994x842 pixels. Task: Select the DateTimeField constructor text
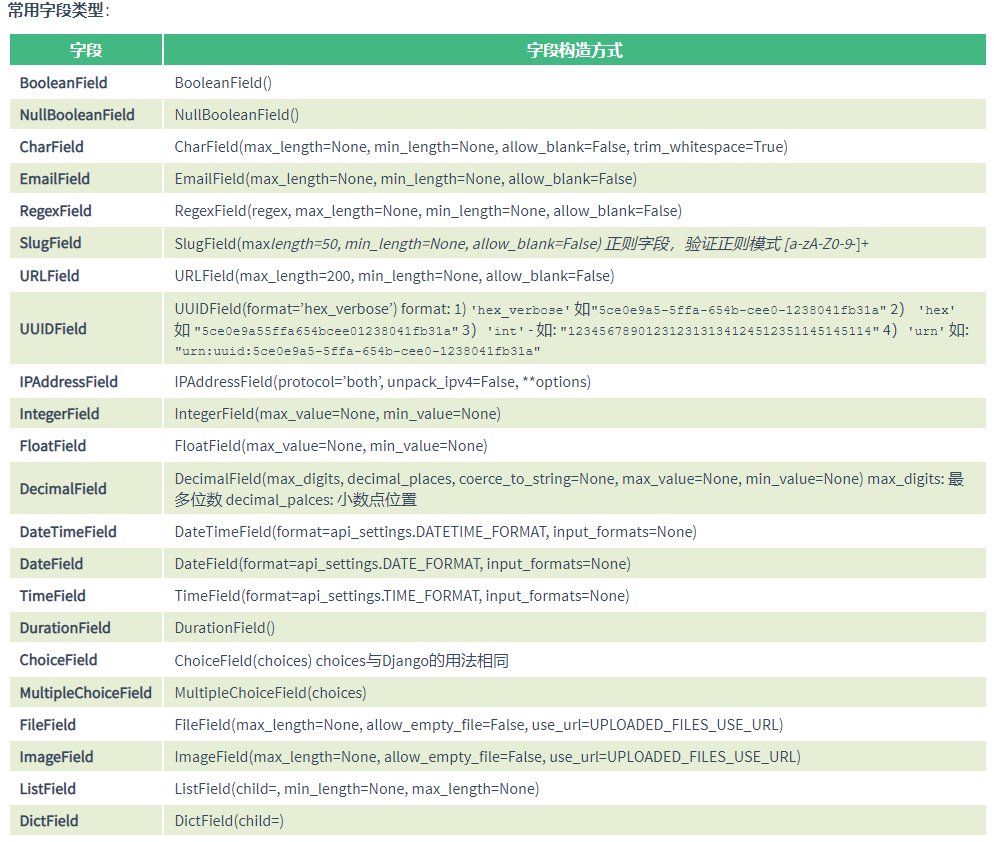[436, 532]
